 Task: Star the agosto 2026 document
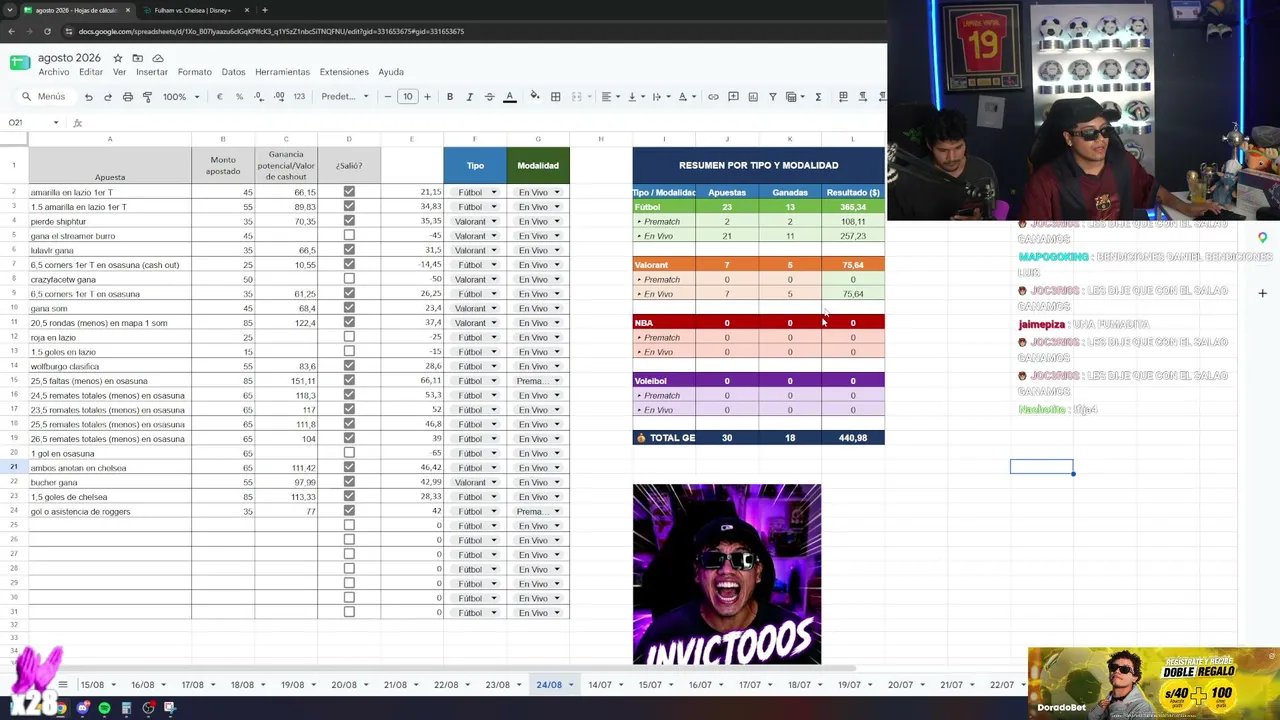(117, 58)
